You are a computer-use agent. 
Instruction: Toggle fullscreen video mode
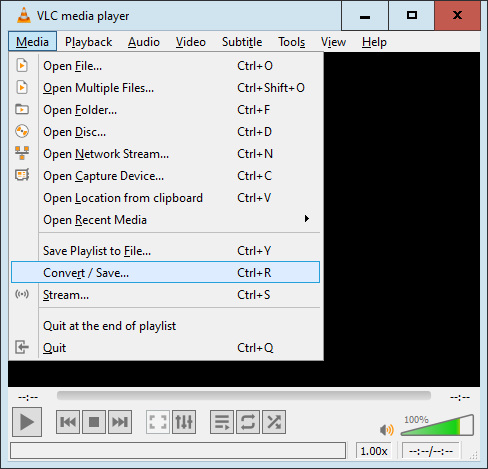(x=158, y=422)
